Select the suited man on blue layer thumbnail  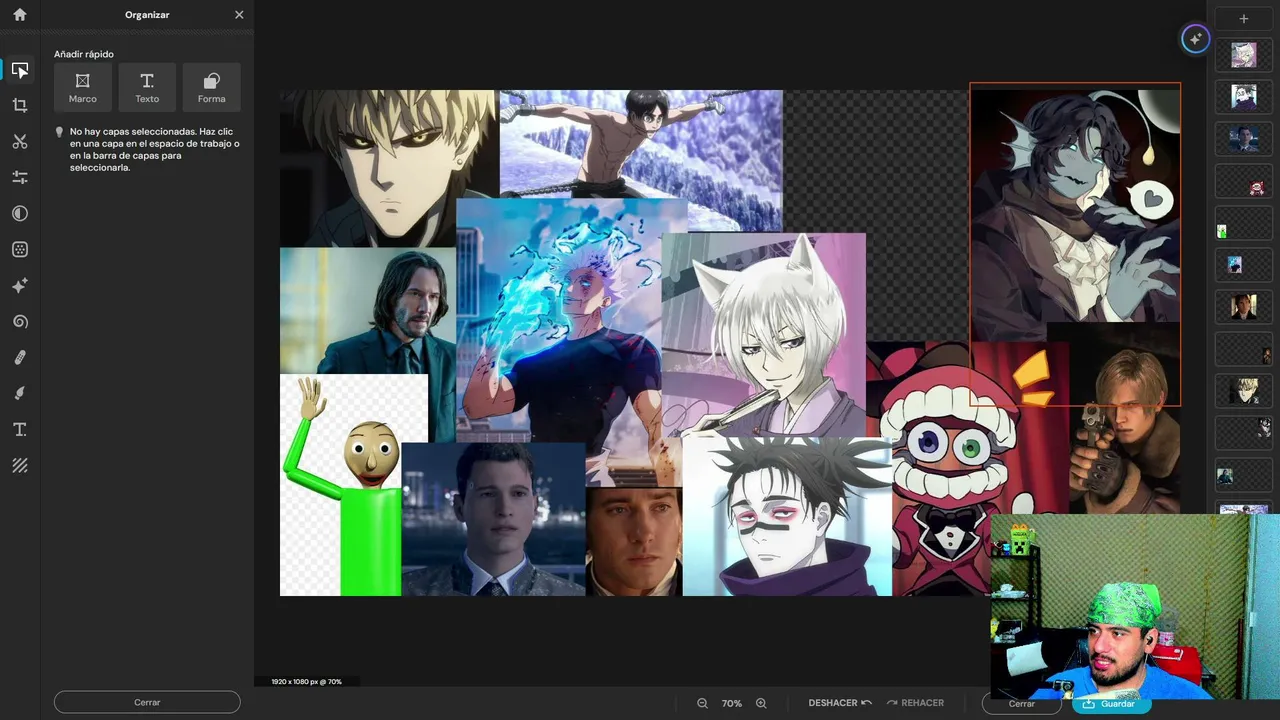(x=1244, y=139)
